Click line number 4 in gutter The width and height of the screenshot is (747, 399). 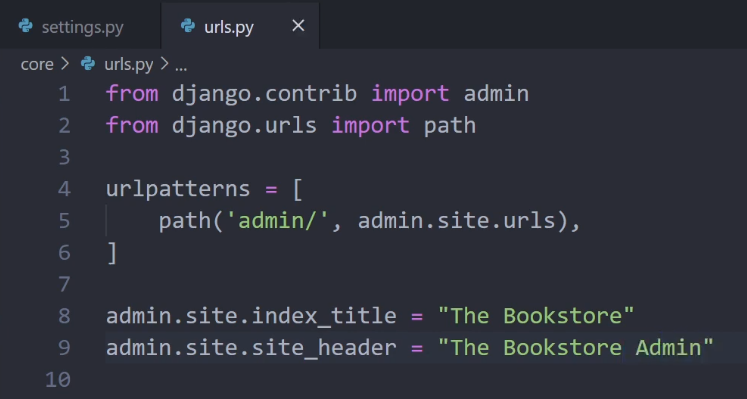click(64, 189)
